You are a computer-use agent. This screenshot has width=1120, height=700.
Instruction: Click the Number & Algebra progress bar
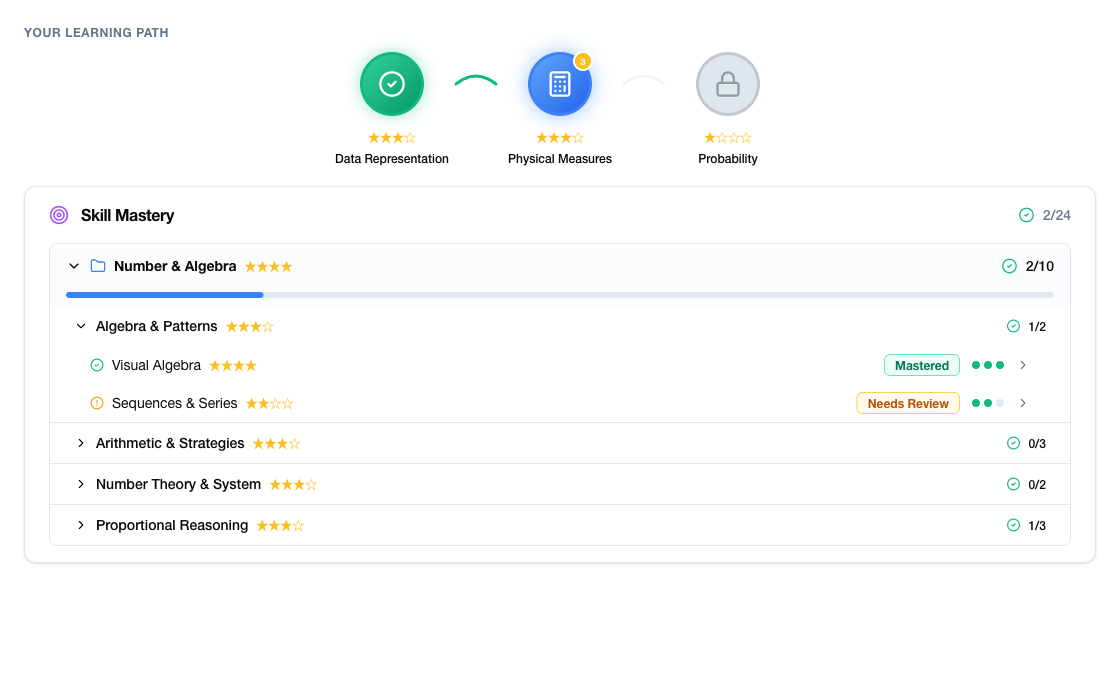559,295
